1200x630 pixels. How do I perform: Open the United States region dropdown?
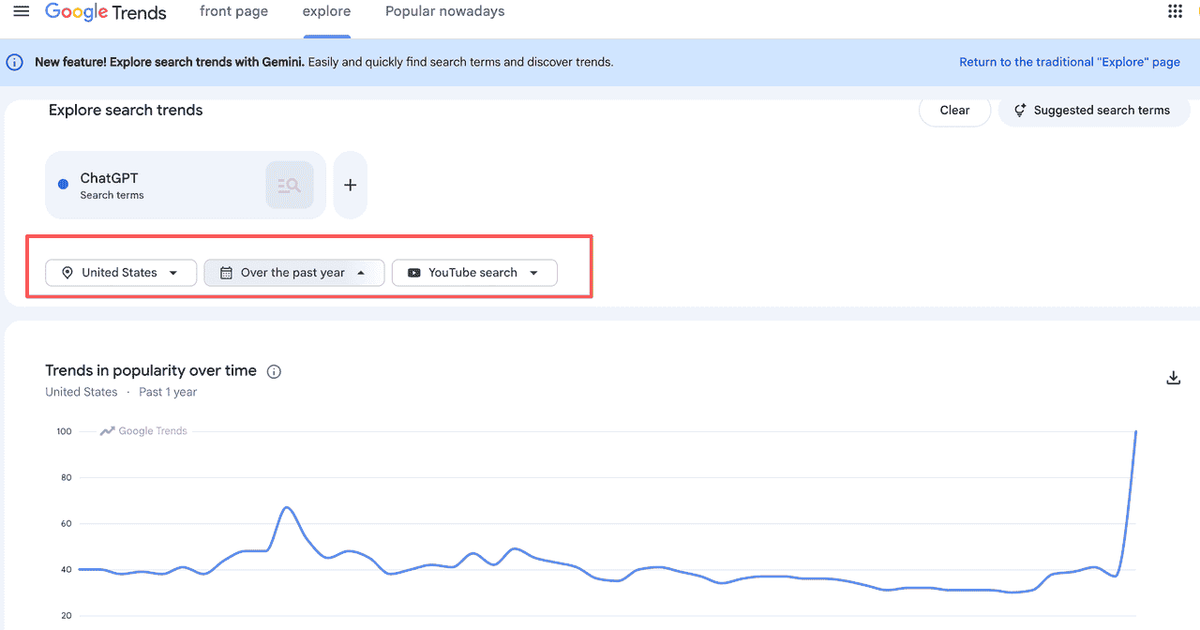[120, 272]
